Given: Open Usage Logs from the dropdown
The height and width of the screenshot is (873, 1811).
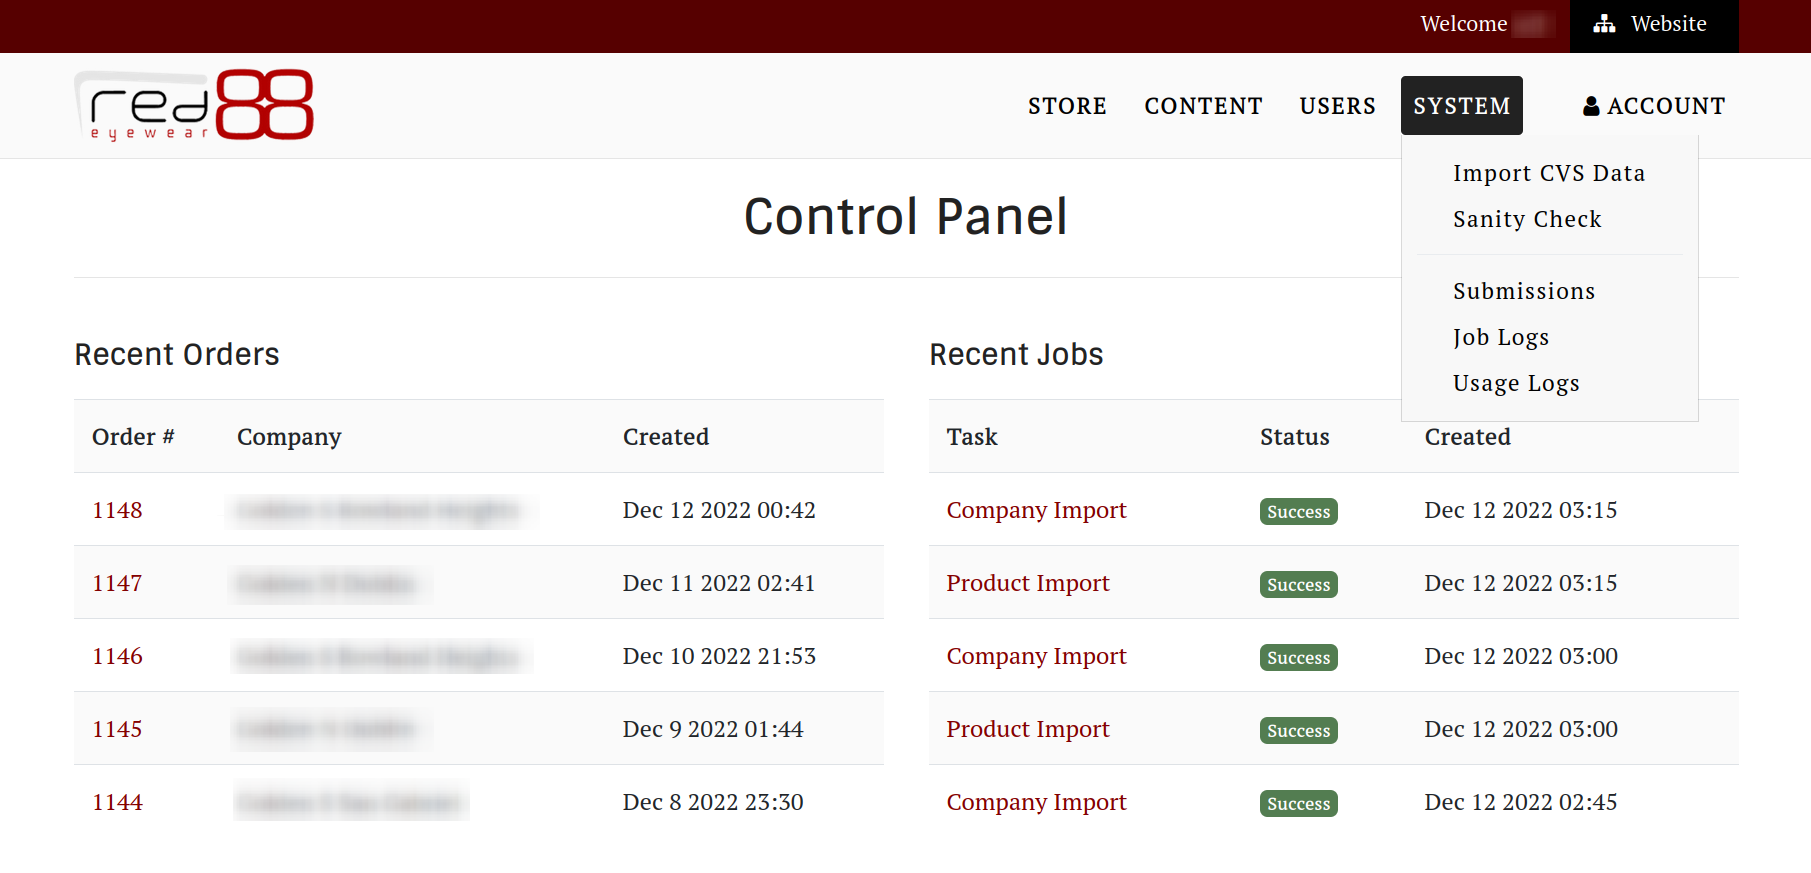Looking at the screenshot, I should 1516,383.
